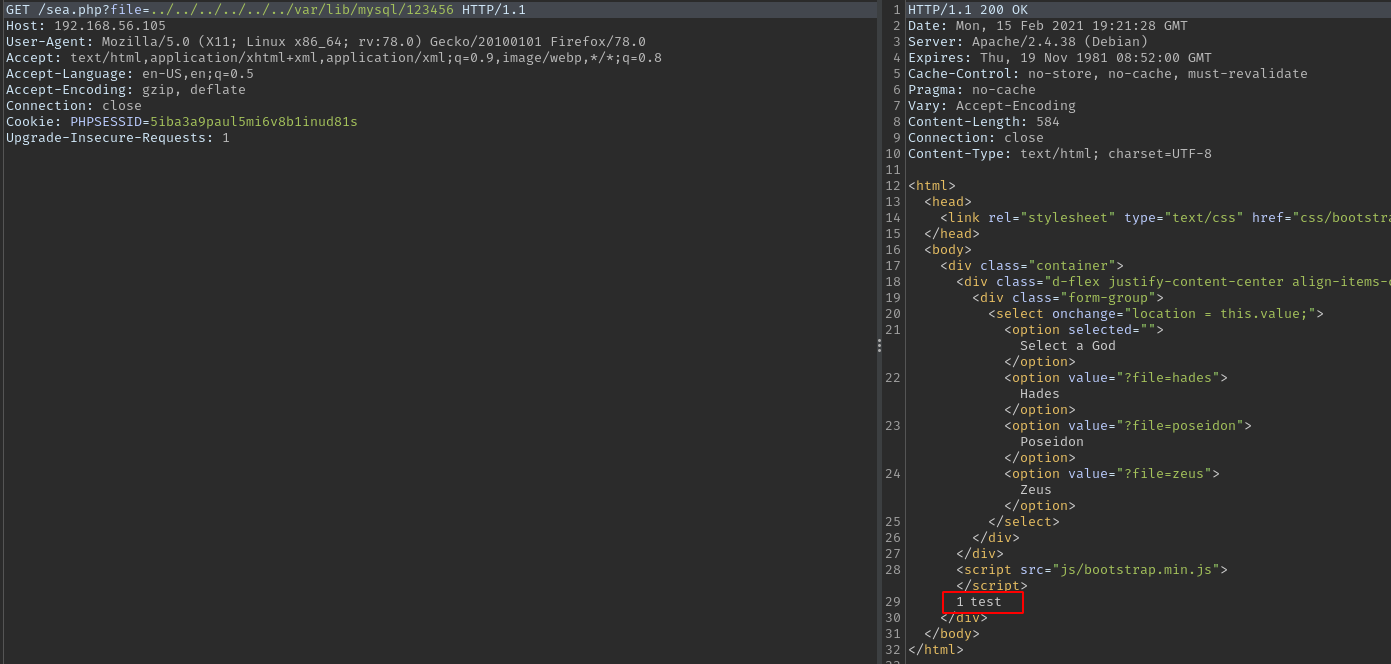The height and width of the screenshot is (664, 1391).
Task: Select the Content-Length value 584
Action: coord(1048,122)
